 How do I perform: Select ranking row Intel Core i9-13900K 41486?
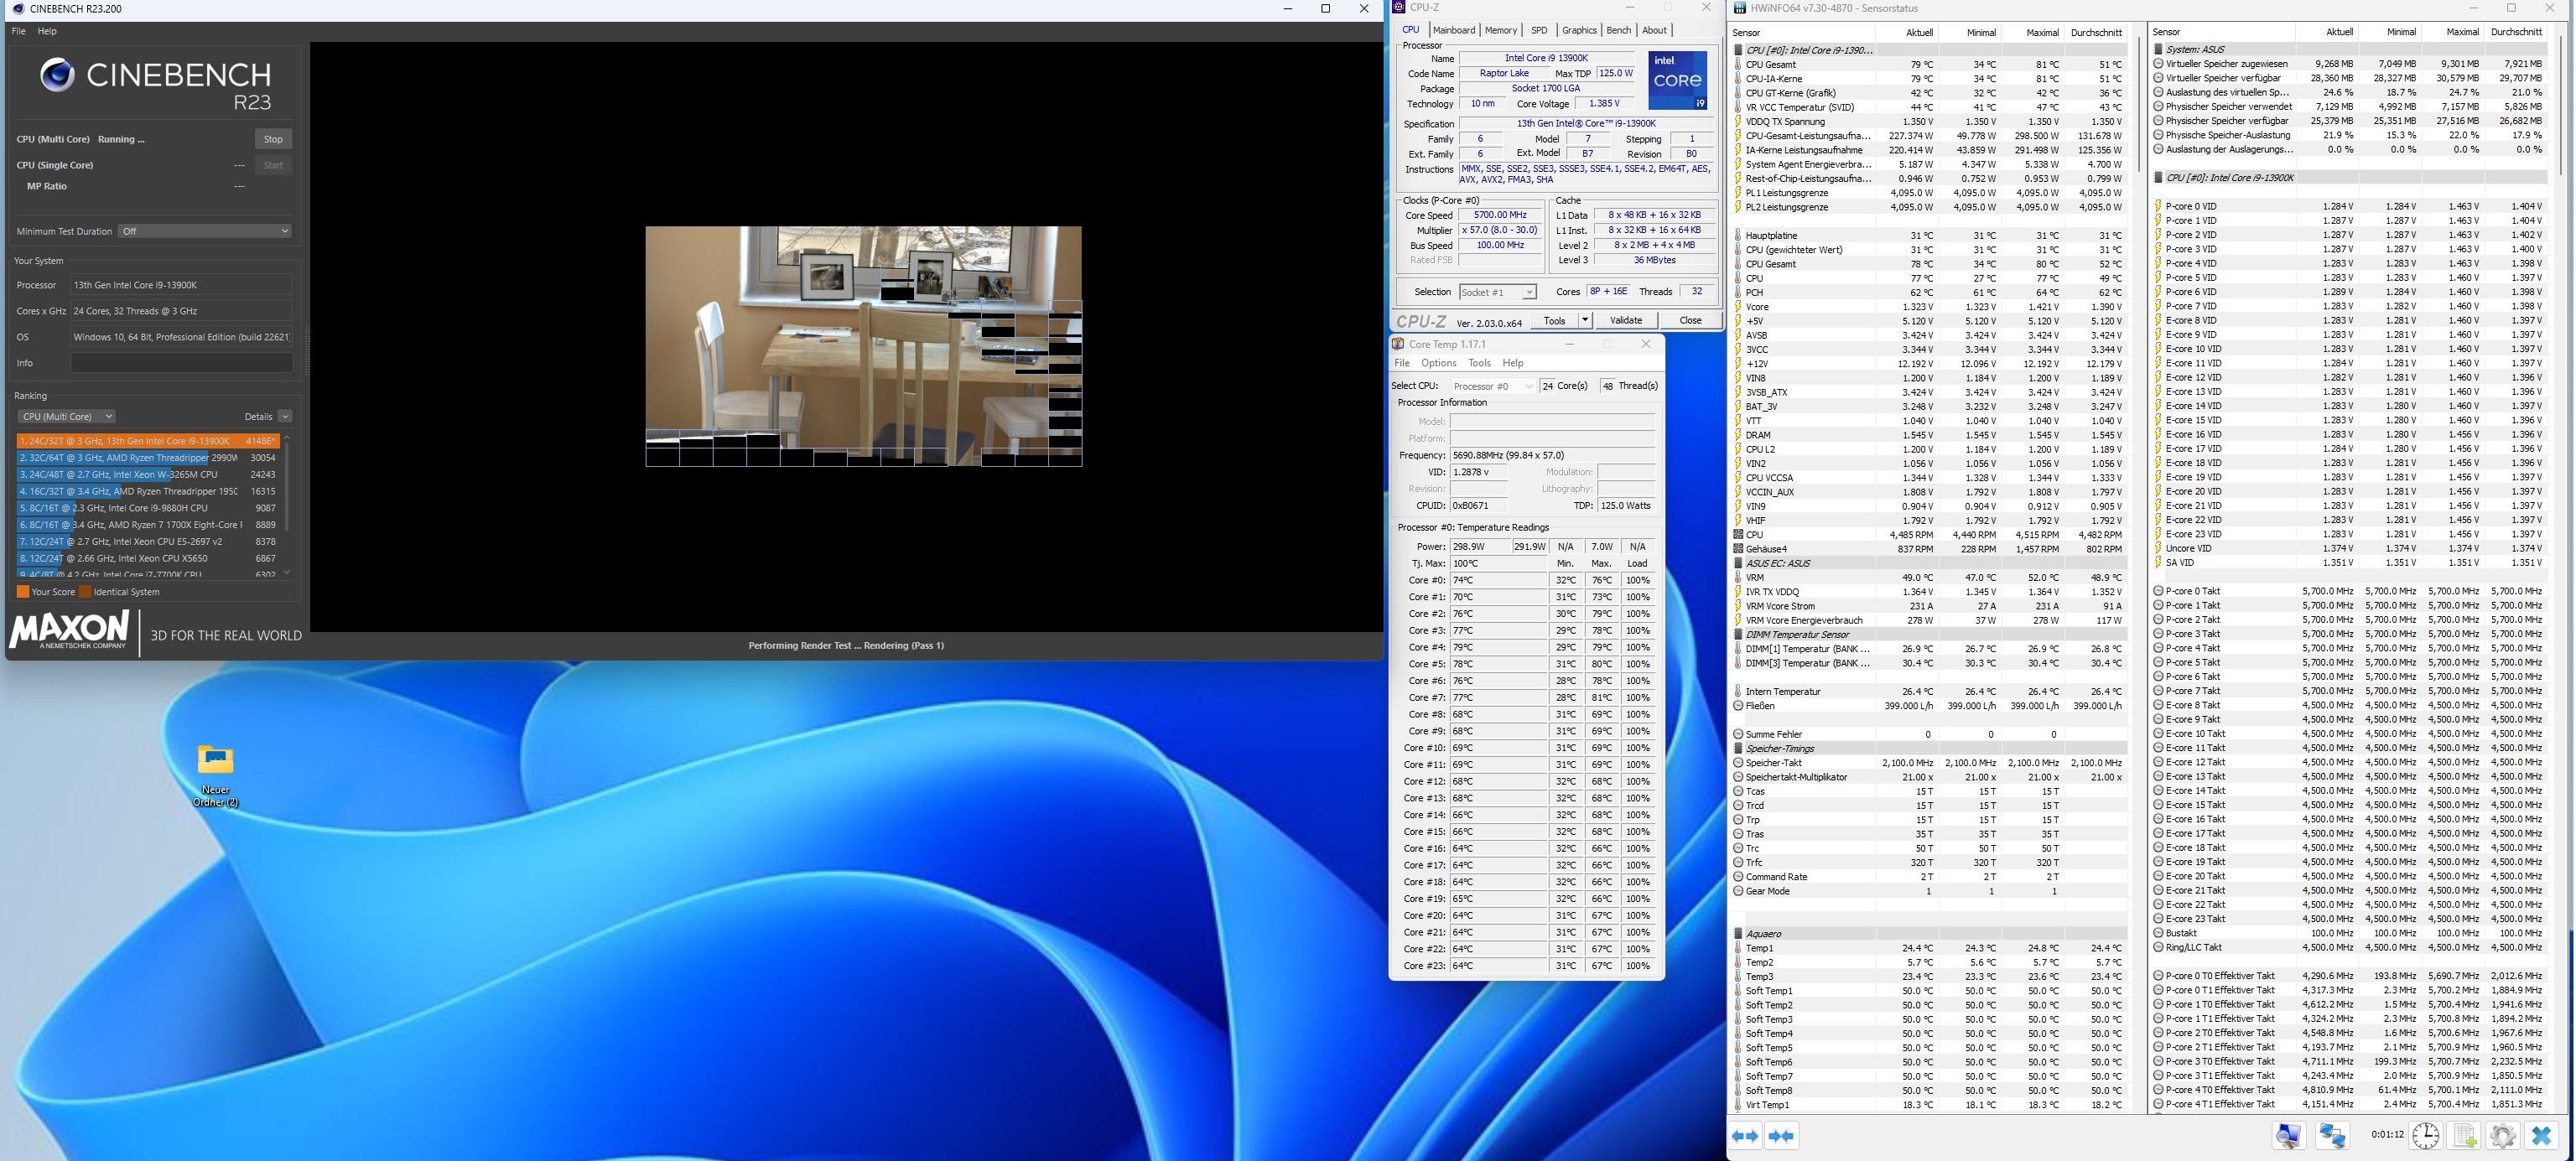pos(148,441)
